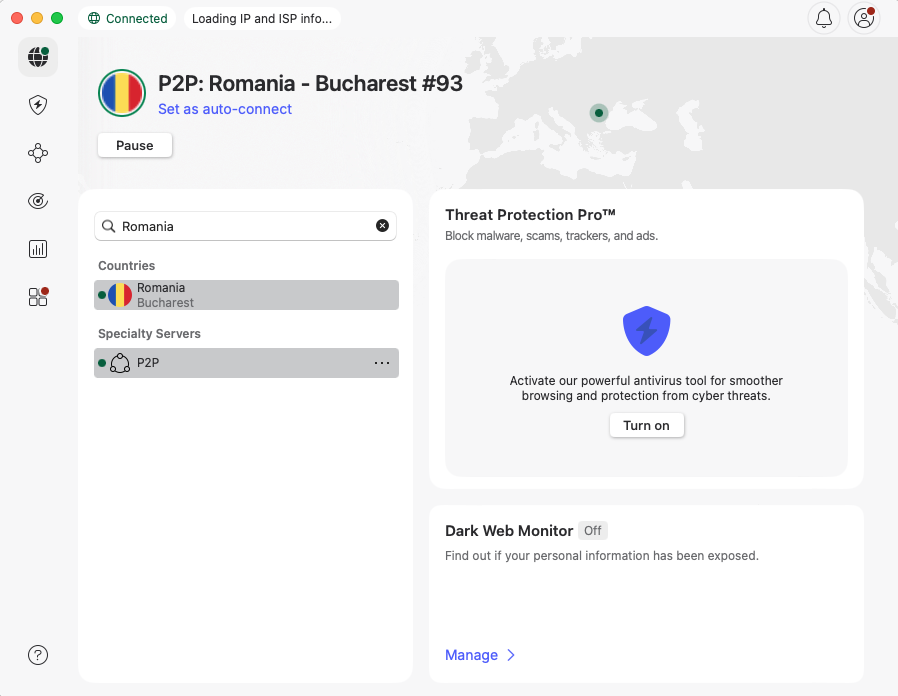Open Dark Web Monitor radar sidebar icon
Viewport: 898px width, 696px height.
click(38, 201)
